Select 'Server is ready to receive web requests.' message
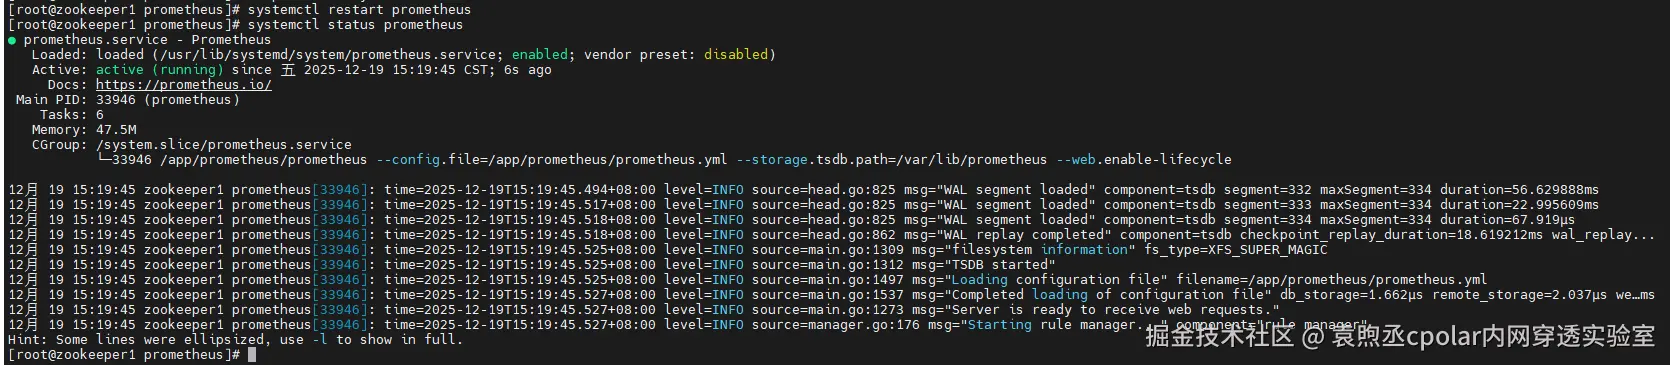Viewport: 1670px width, 365px height. [1112, 310]
